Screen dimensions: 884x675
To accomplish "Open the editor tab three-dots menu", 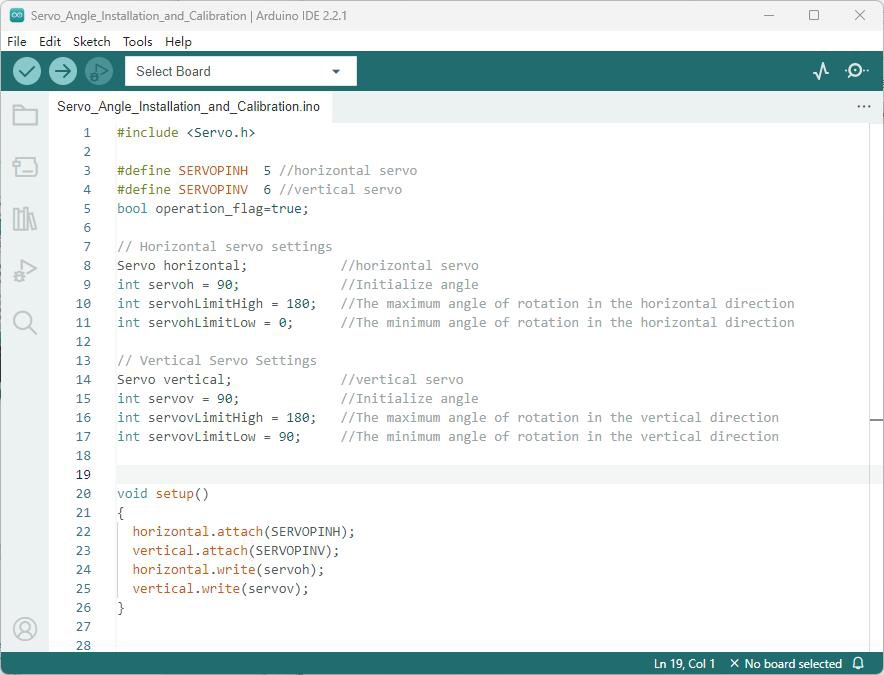I will 864,107.
